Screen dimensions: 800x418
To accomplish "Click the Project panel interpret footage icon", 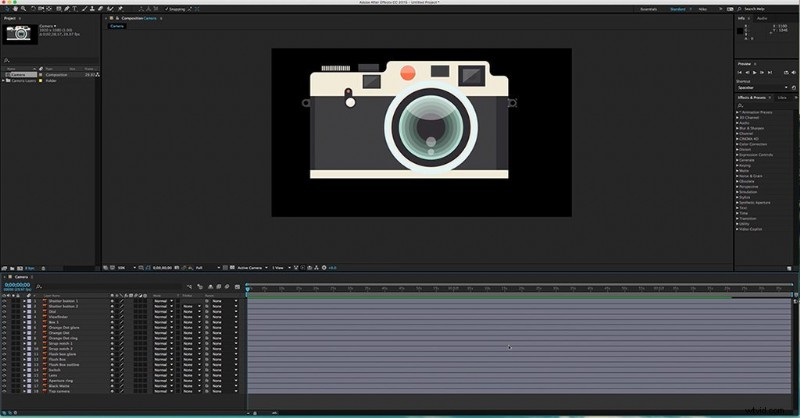I will pyautogui.click(x=4, y=268).
